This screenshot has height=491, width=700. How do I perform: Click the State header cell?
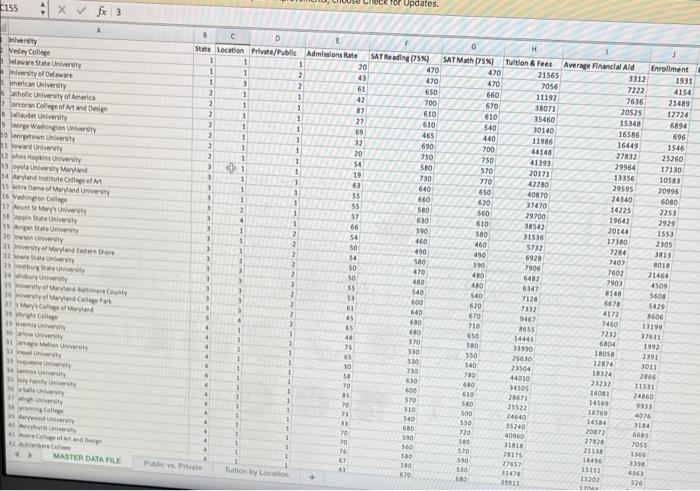203,49
